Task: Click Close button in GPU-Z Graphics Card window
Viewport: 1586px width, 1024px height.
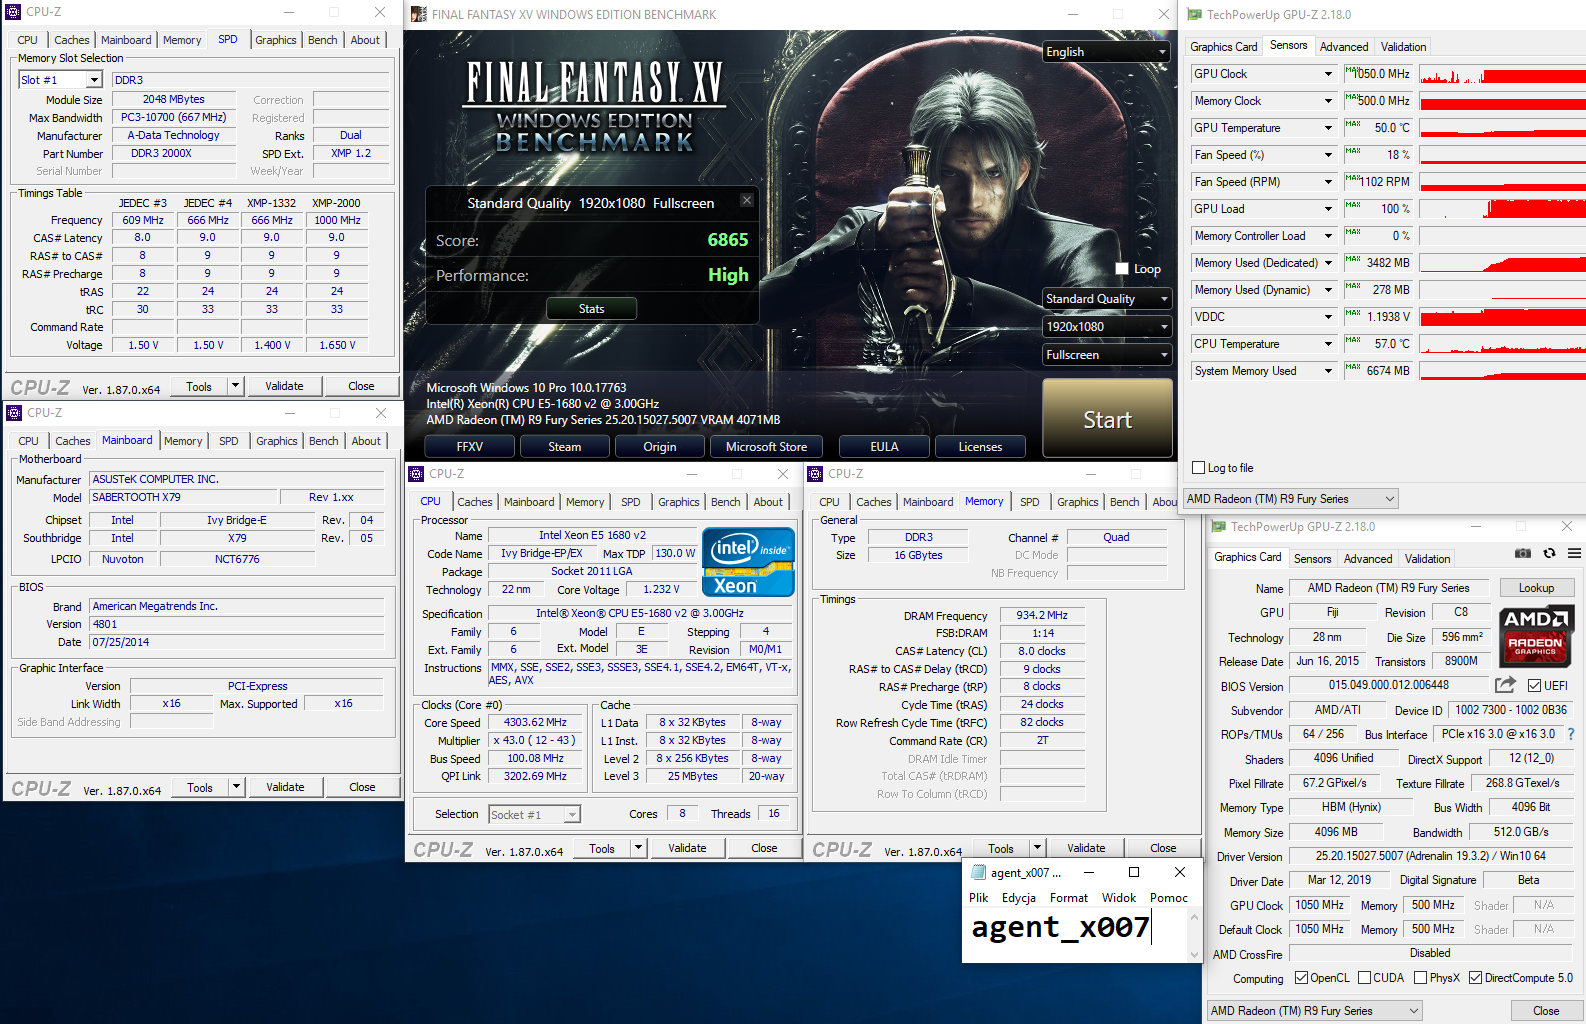Action: coord(1545,1011)
